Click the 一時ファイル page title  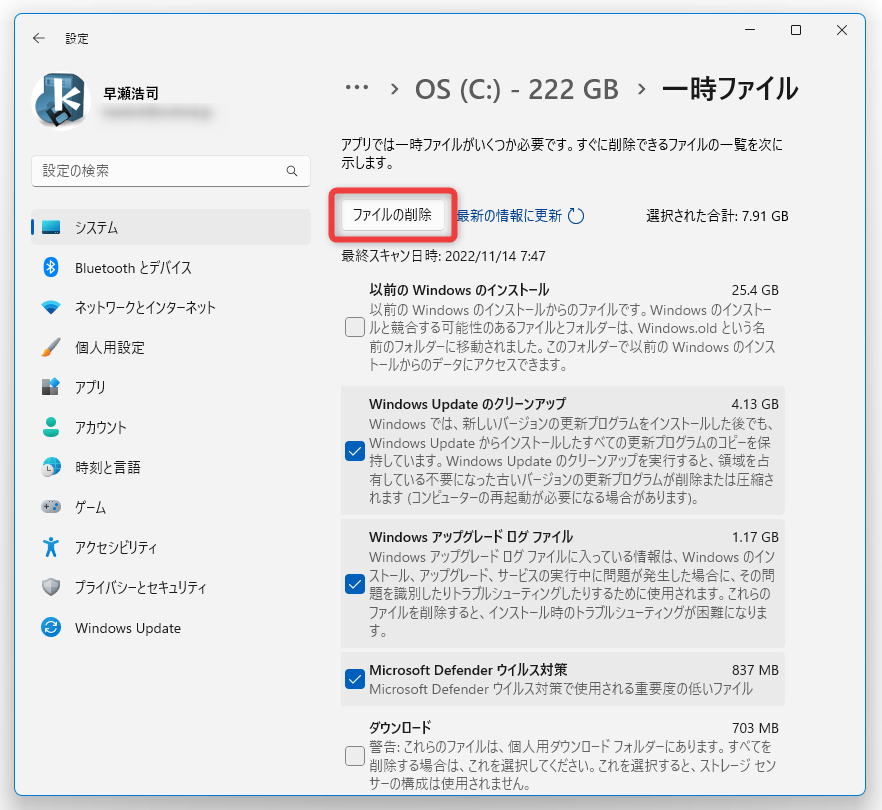[730, 89]
